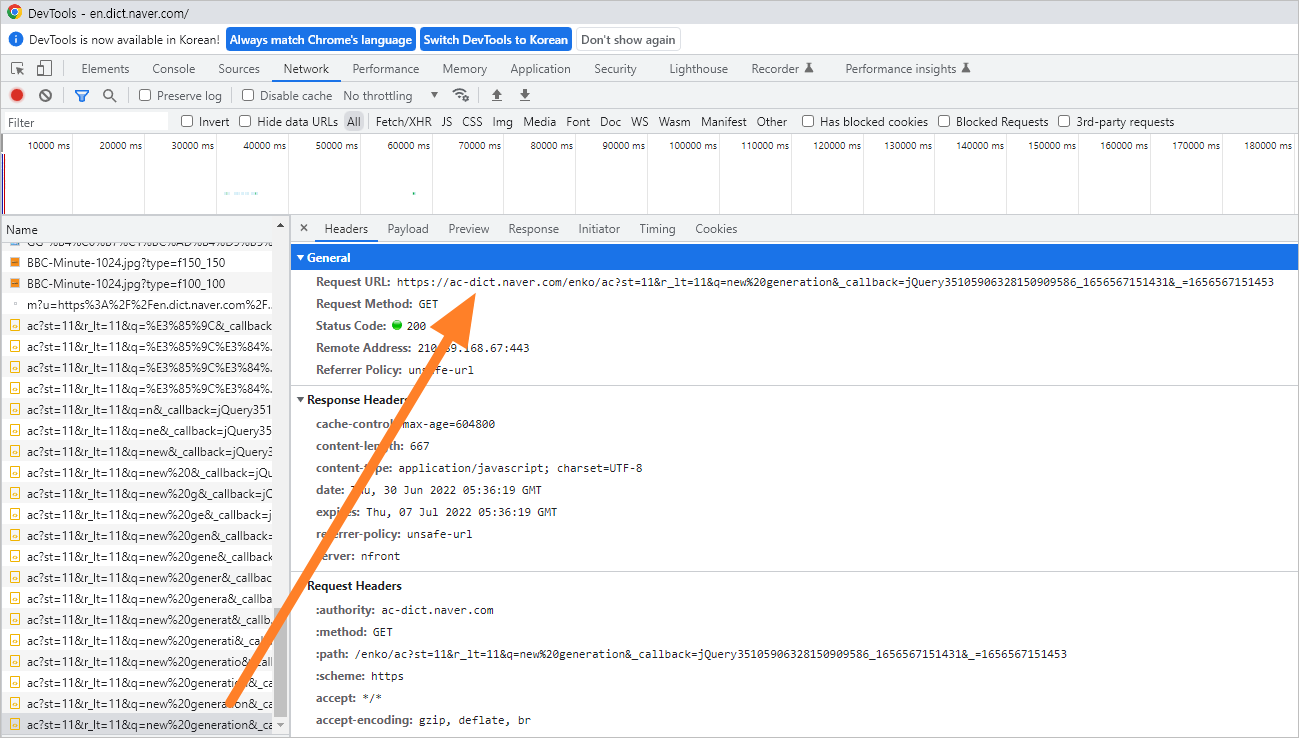Viewport: 1299px width, 738px height.
Task: Click the Don't show again button
Action: click(x=628, y=40)
